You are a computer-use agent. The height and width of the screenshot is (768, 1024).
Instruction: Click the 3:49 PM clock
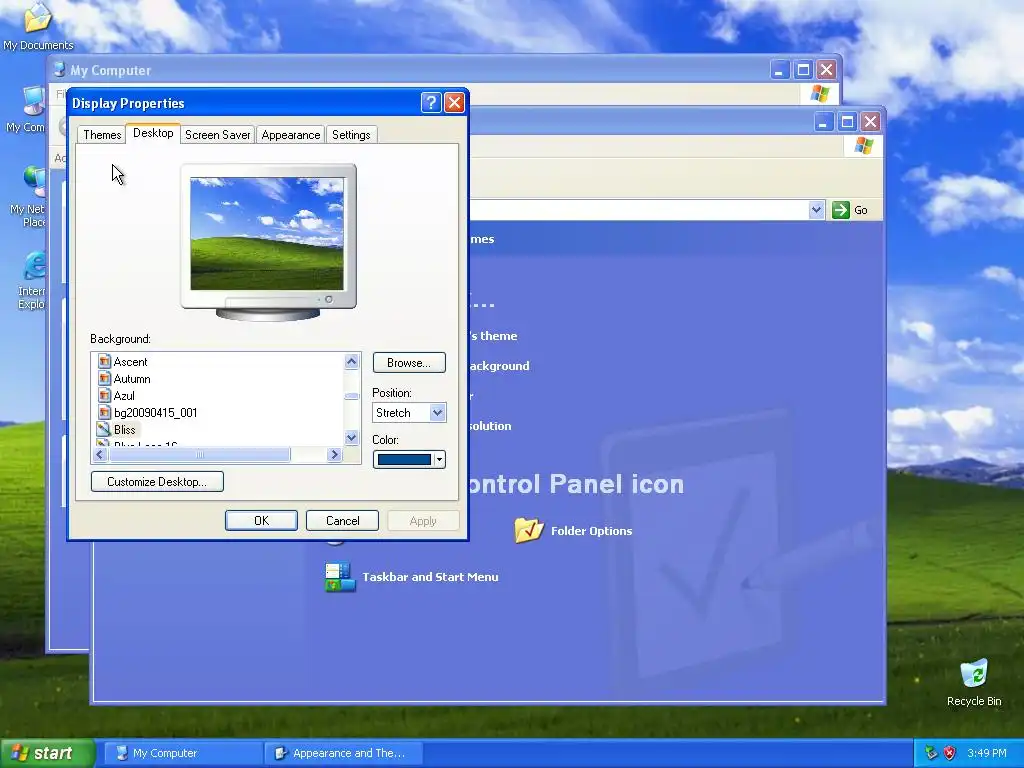(x=987, y=753)
